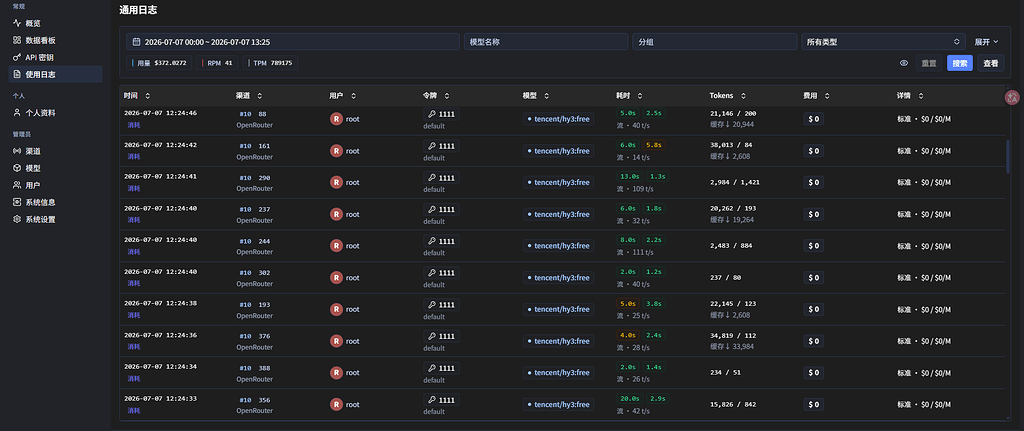Click 标准 · $0 / $0/M in 12:24:42 row
The height and width of the screenshot is (431, 1024).
(x=924, y=151)
